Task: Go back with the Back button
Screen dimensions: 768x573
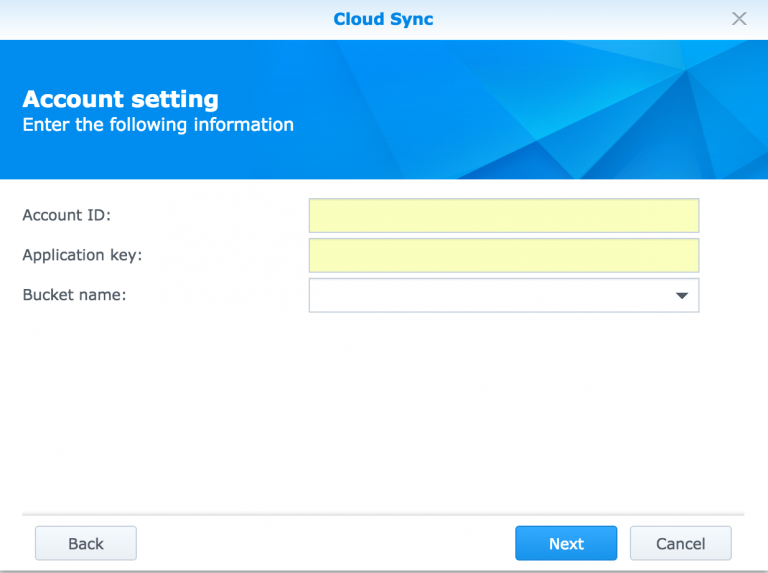Action: tap(86, 543)
